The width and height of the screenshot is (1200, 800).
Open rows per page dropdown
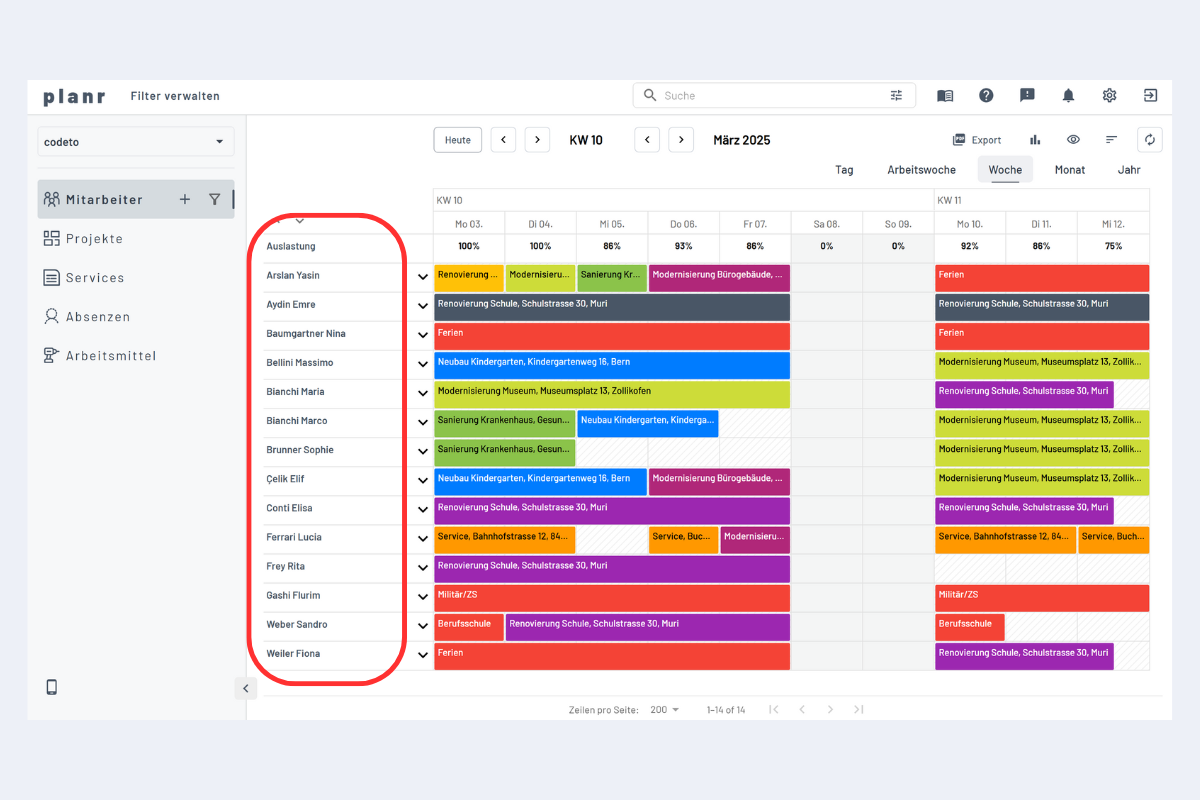pos(664,710)
